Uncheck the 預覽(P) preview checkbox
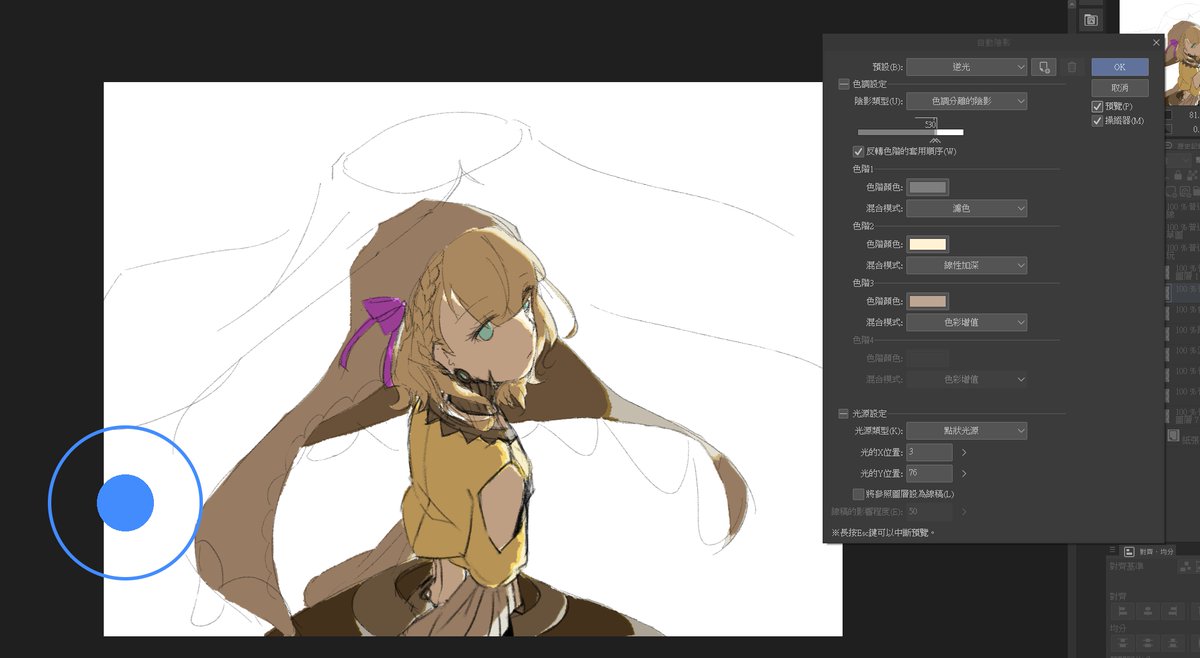 tap(1097, 106)
